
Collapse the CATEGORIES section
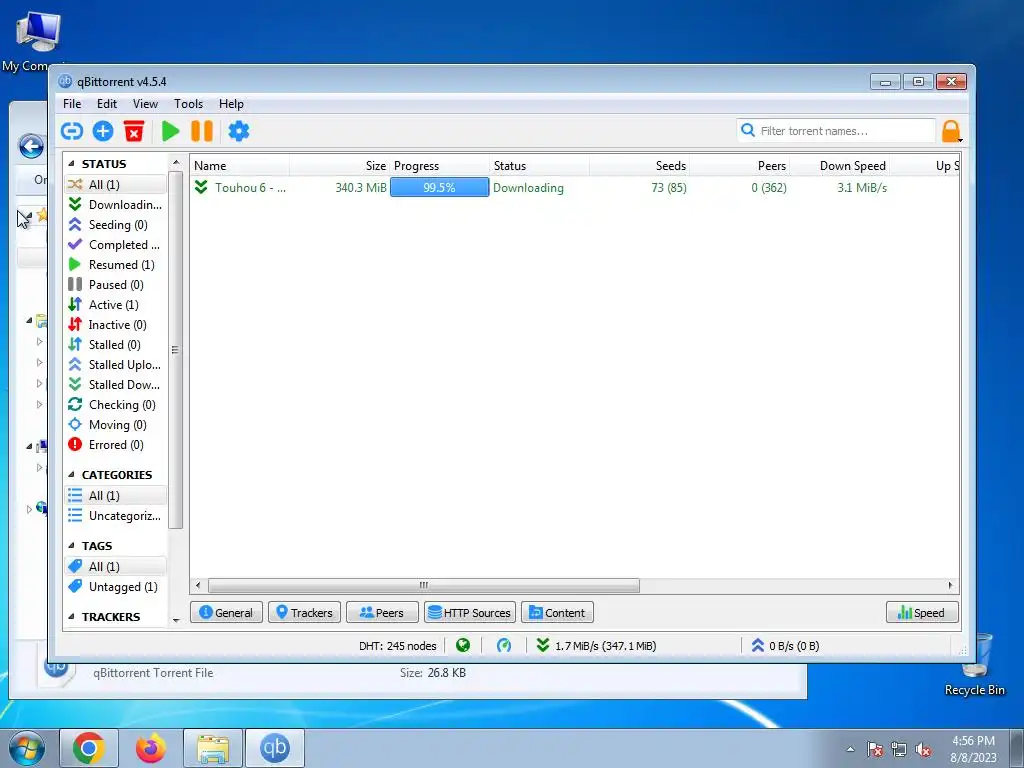coord(71,475)
